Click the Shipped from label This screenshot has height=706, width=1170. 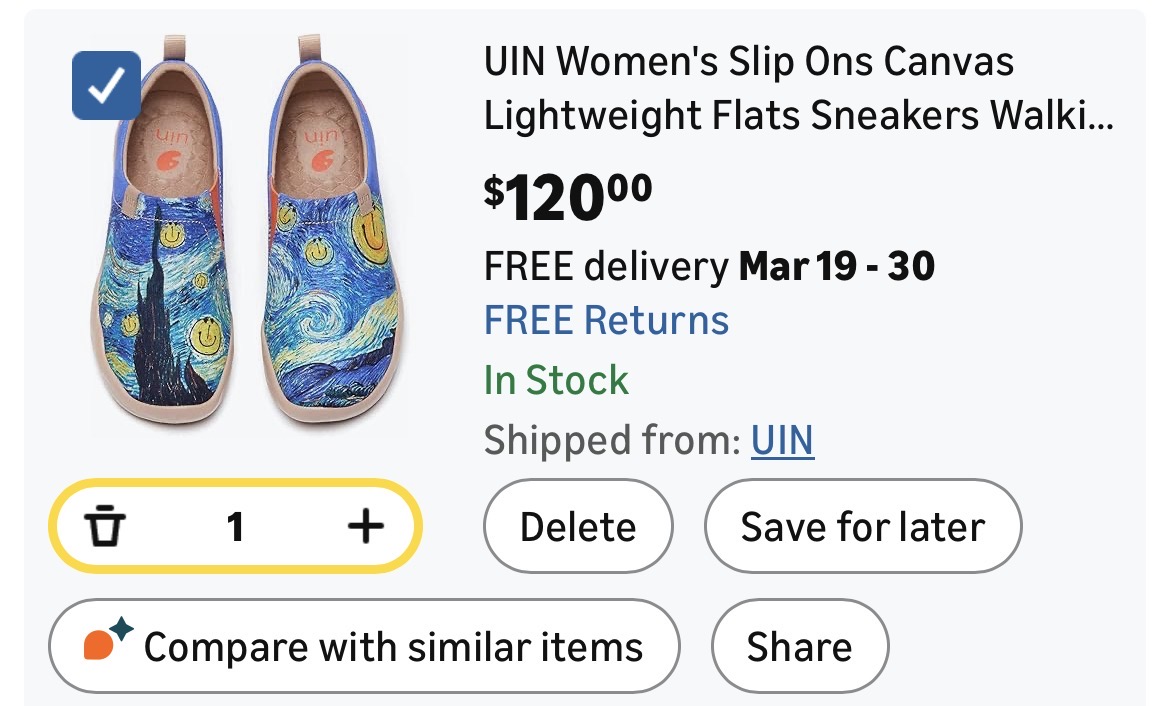(612, 440)
